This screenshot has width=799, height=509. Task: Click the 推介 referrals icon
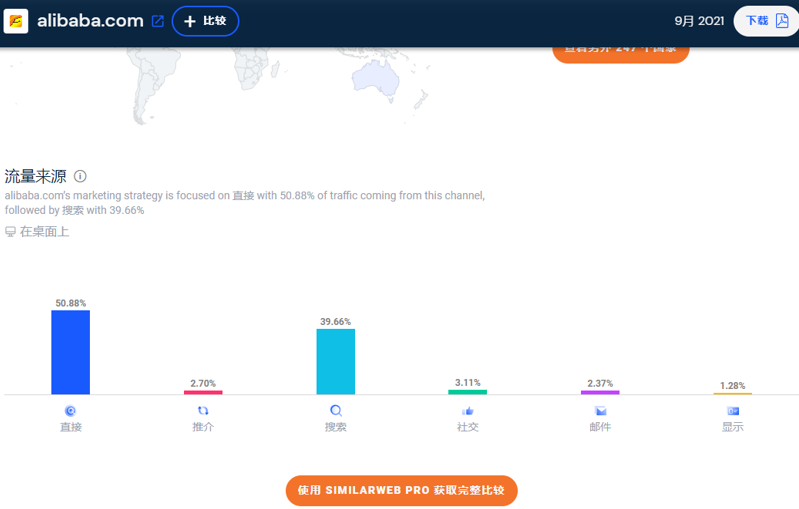pyautogui.click(x=203, y=411)
